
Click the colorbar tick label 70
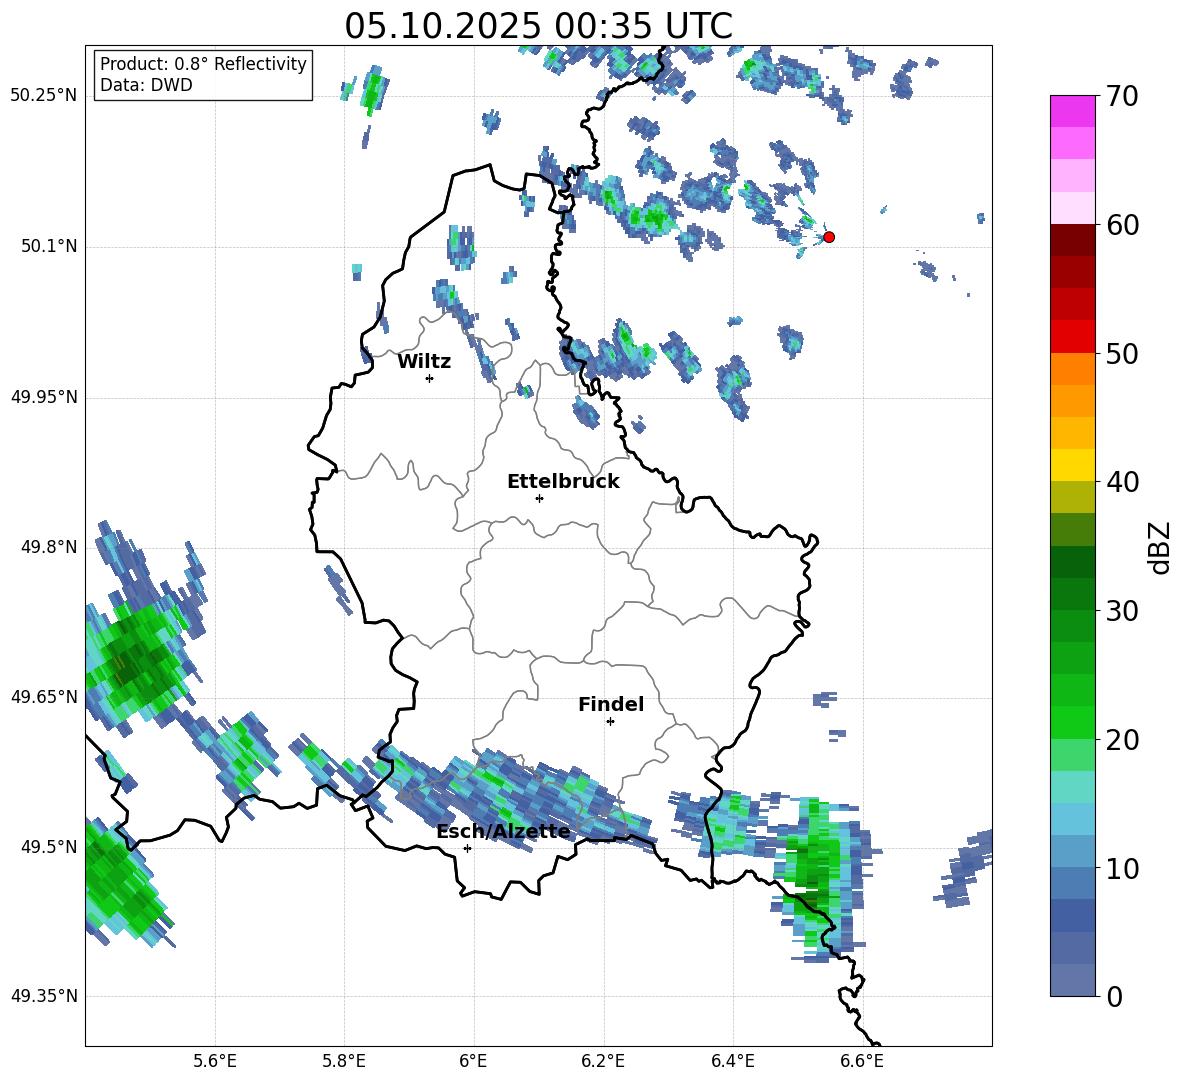tap(1122, 97)
